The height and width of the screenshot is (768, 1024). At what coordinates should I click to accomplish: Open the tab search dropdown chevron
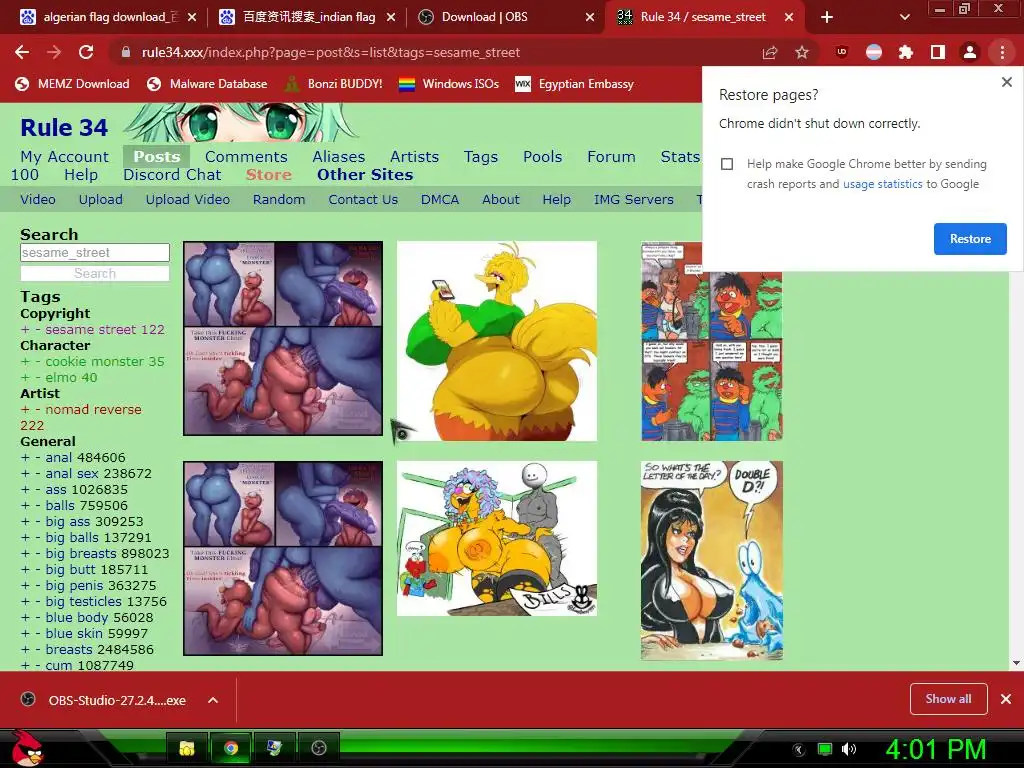904,17
